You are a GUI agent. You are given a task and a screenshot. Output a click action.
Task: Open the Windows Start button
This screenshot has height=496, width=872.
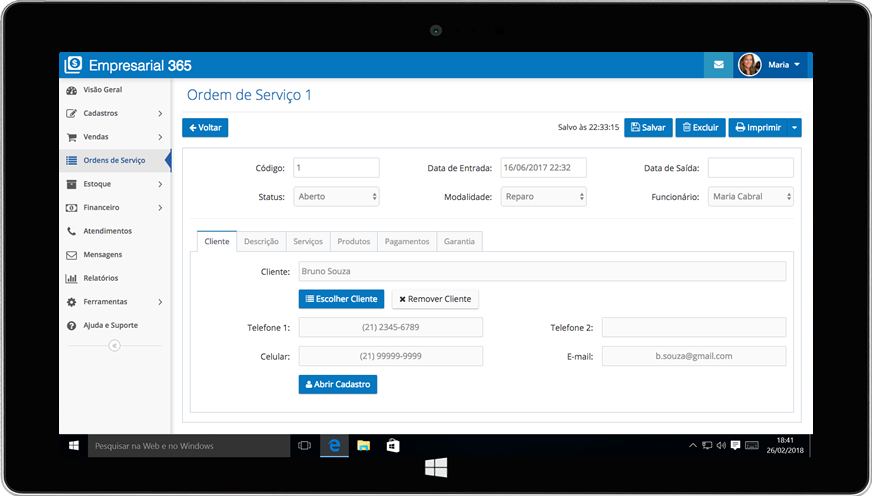click(x=73, y=446)
